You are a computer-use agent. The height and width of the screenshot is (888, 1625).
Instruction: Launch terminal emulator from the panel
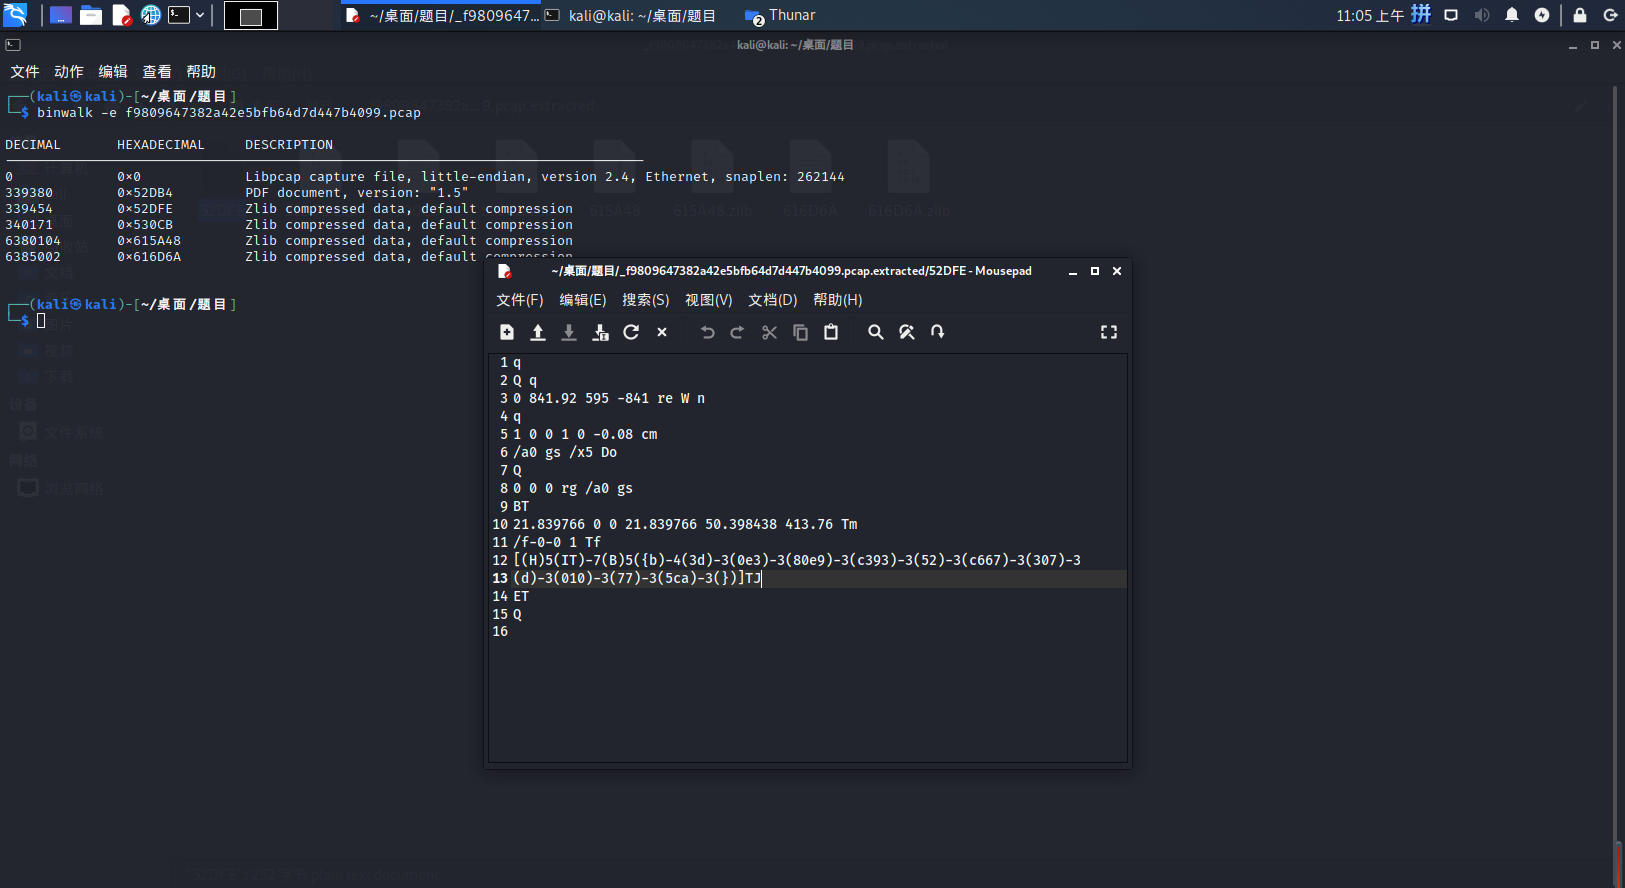[179, 15]
